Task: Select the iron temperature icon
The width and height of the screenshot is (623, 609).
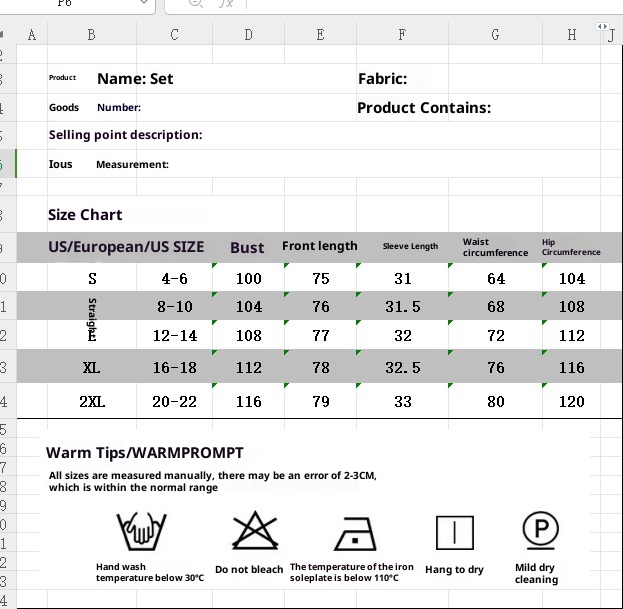Action: coord(352,535)
